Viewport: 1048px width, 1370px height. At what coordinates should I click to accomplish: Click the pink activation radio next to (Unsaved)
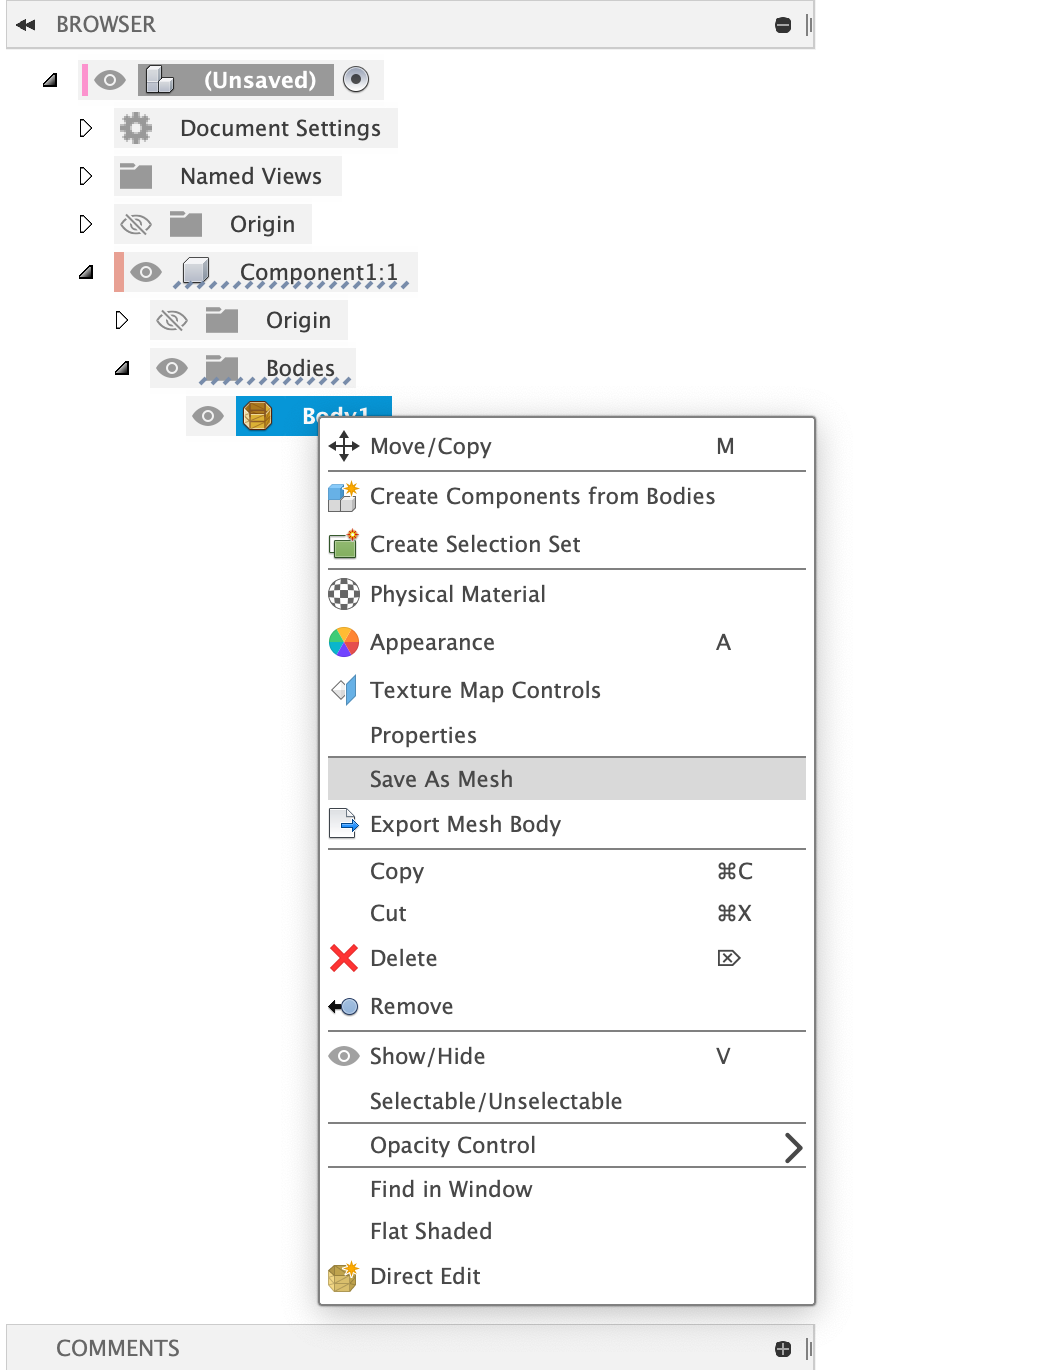pyautogui.click(x=356, y=79)
